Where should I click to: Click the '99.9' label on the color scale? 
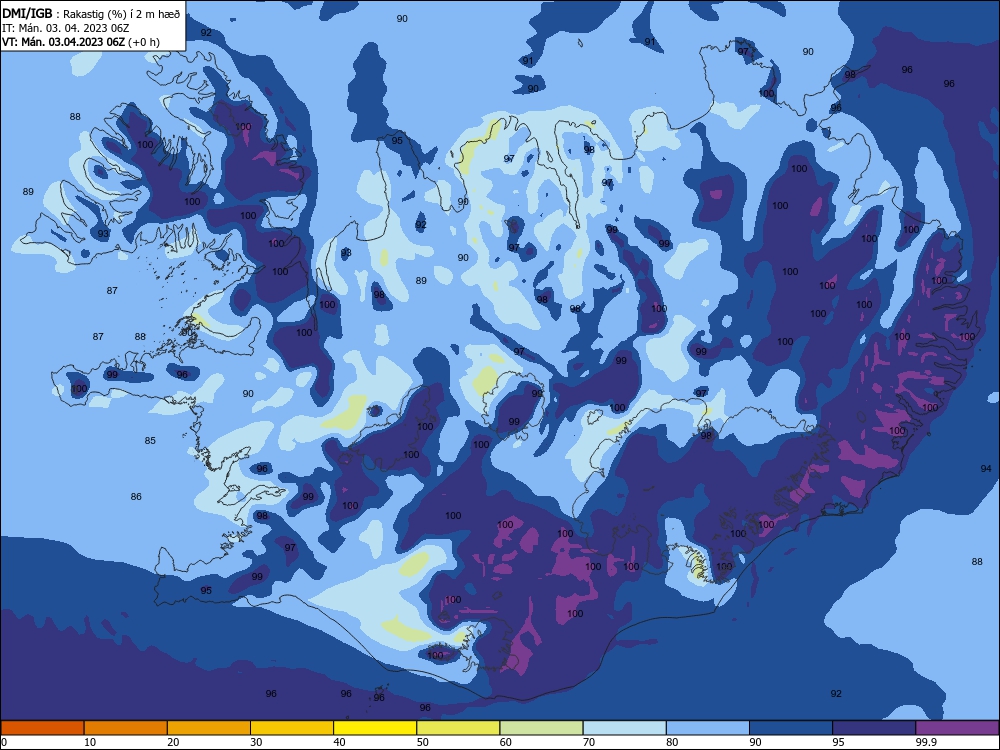925,742
